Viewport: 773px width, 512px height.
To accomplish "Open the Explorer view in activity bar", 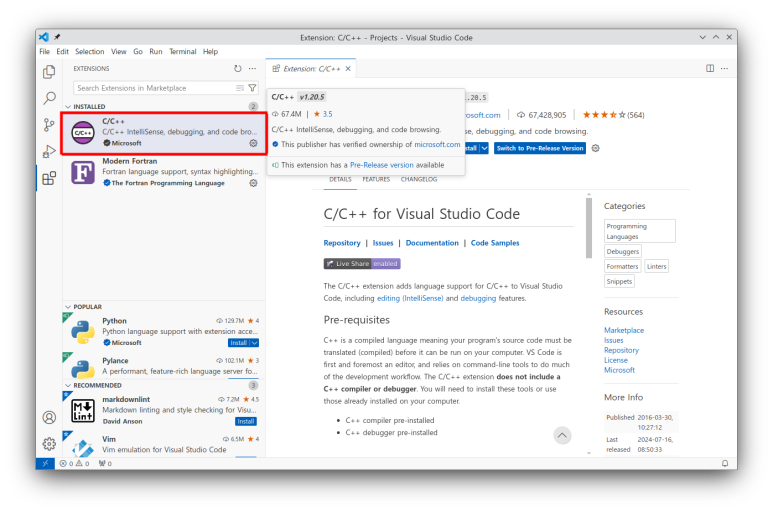I will 49,72.
